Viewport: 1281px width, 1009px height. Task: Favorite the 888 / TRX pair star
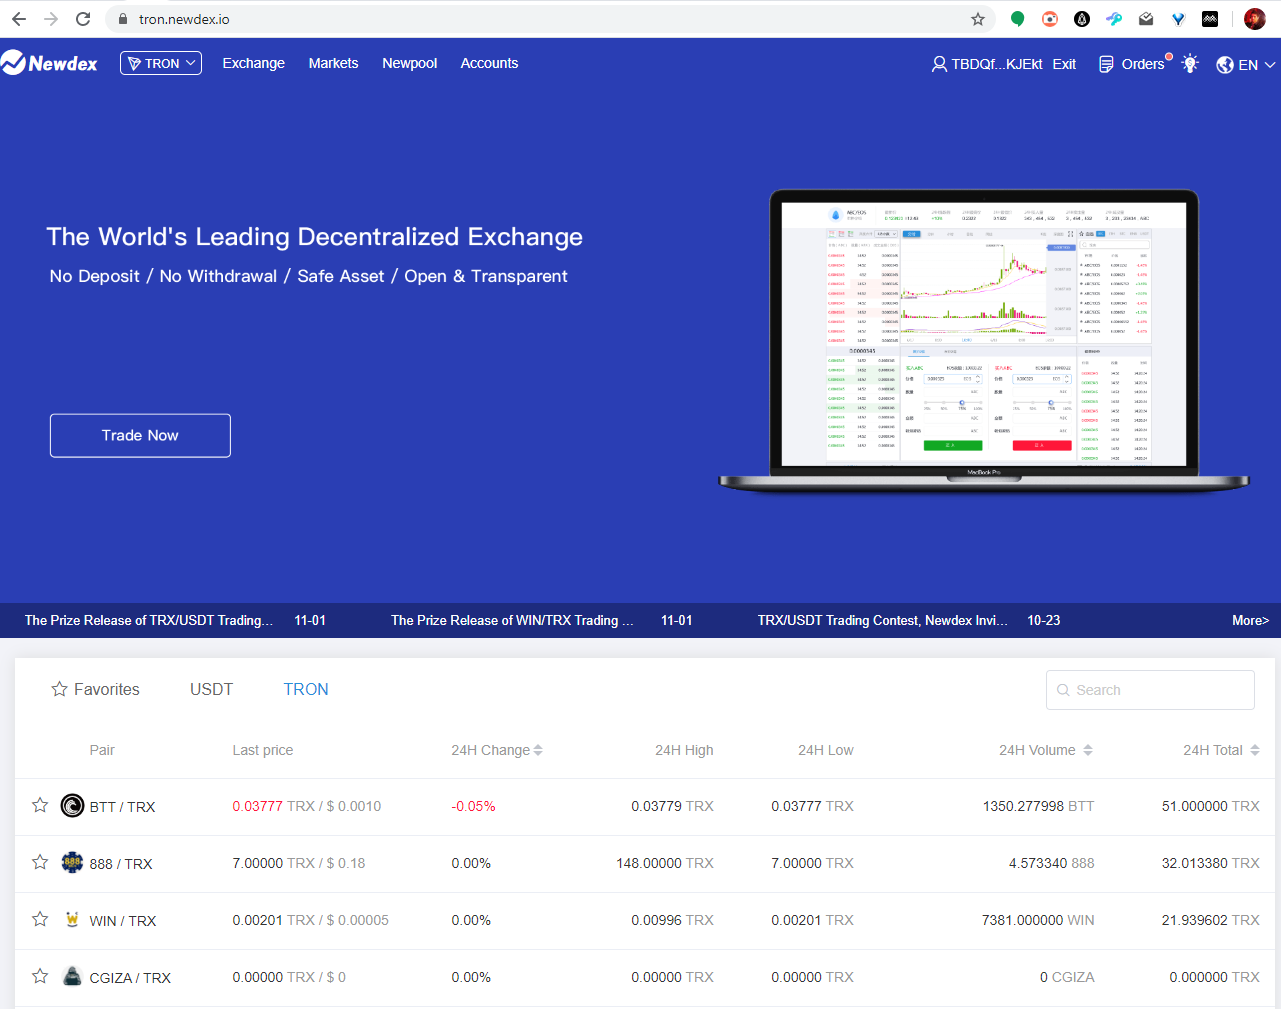pyautogui.click(x=40, y=862)
